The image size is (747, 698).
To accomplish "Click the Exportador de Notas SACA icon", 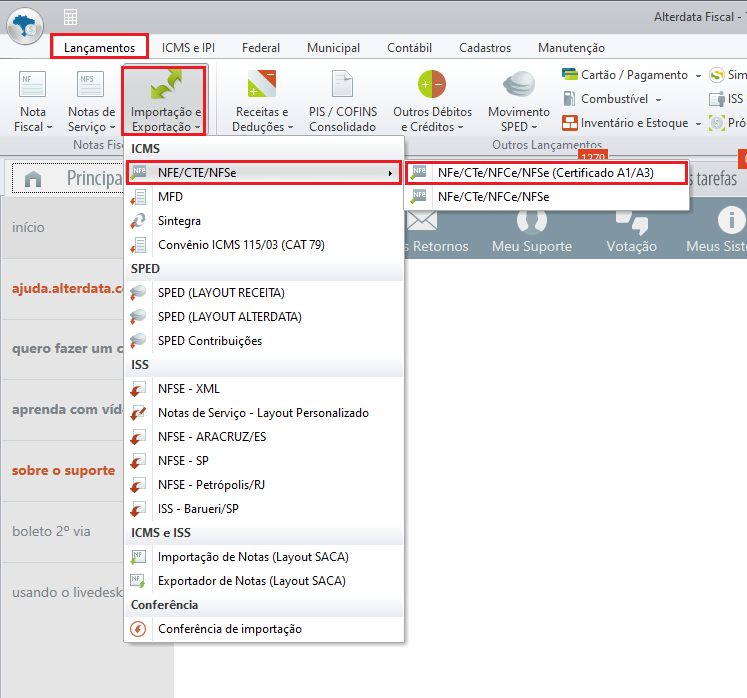I will [x=138, y=581].
